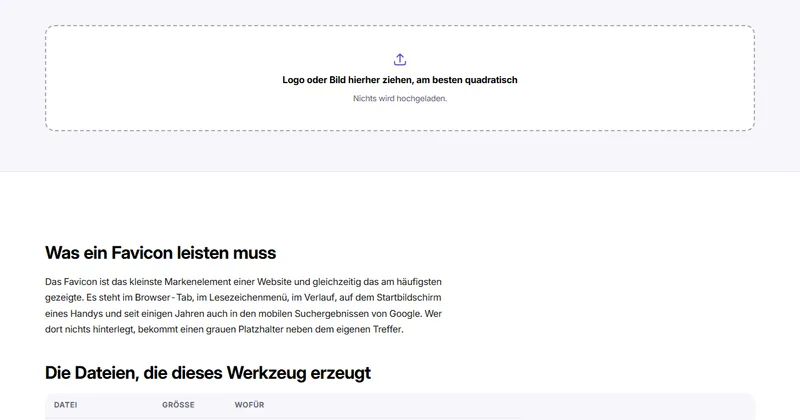
Task: Click the DATEI column header
Action: click(x=66, y=405)
